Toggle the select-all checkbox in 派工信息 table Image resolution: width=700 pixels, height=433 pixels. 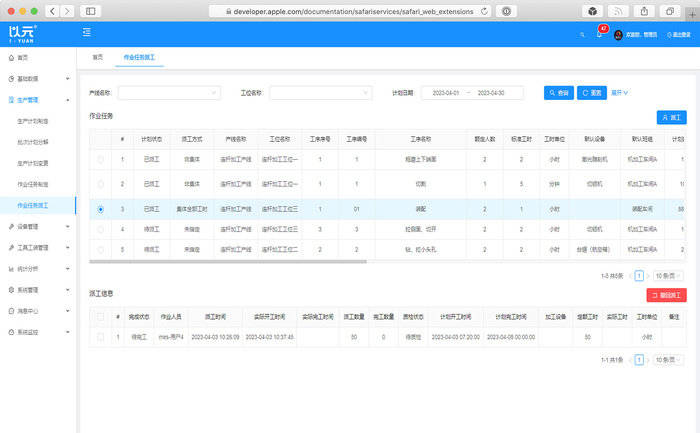(100, 316)
